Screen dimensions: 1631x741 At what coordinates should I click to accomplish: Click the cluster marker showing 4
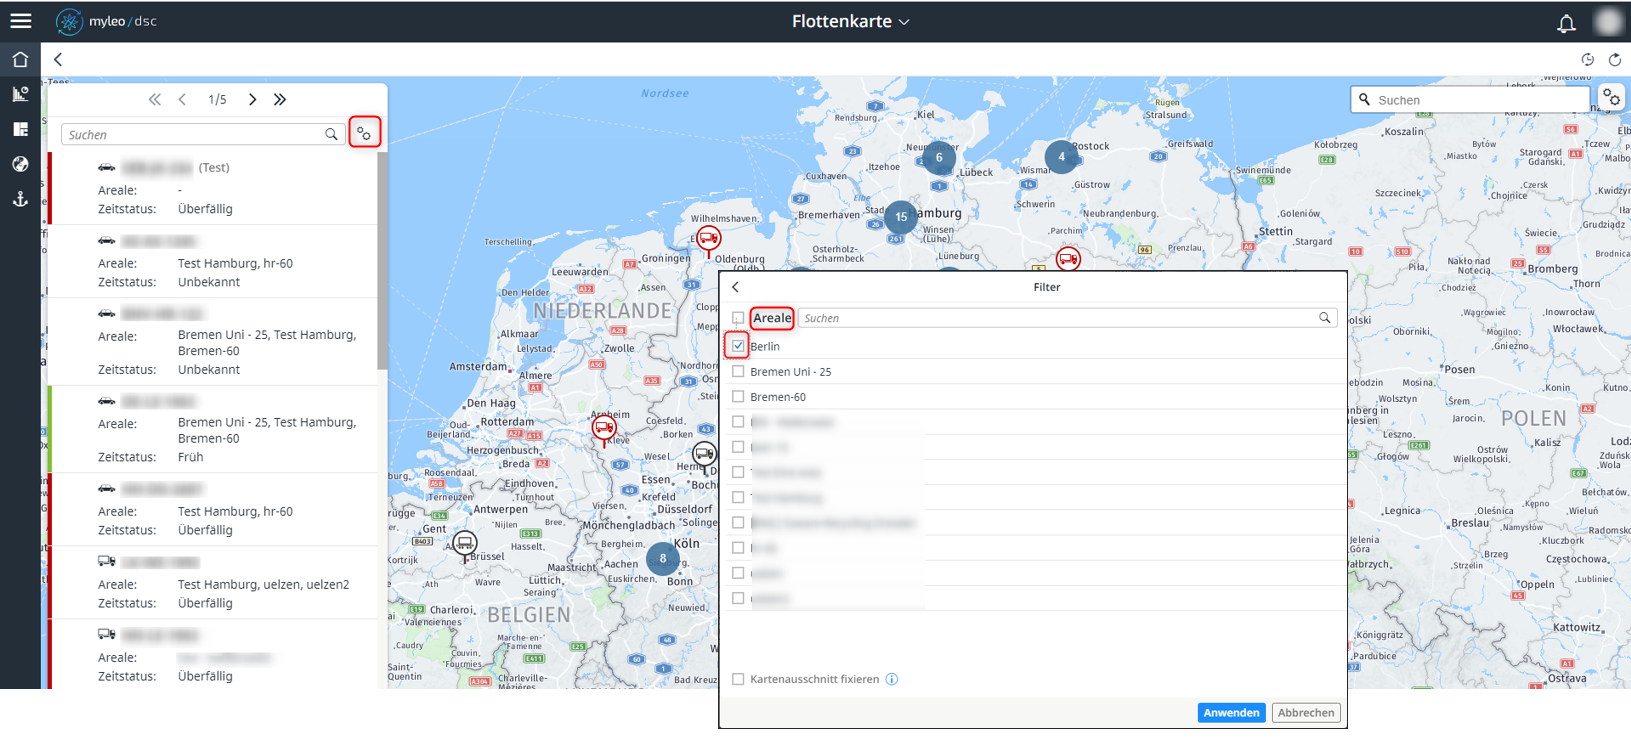pos(1061,156)
